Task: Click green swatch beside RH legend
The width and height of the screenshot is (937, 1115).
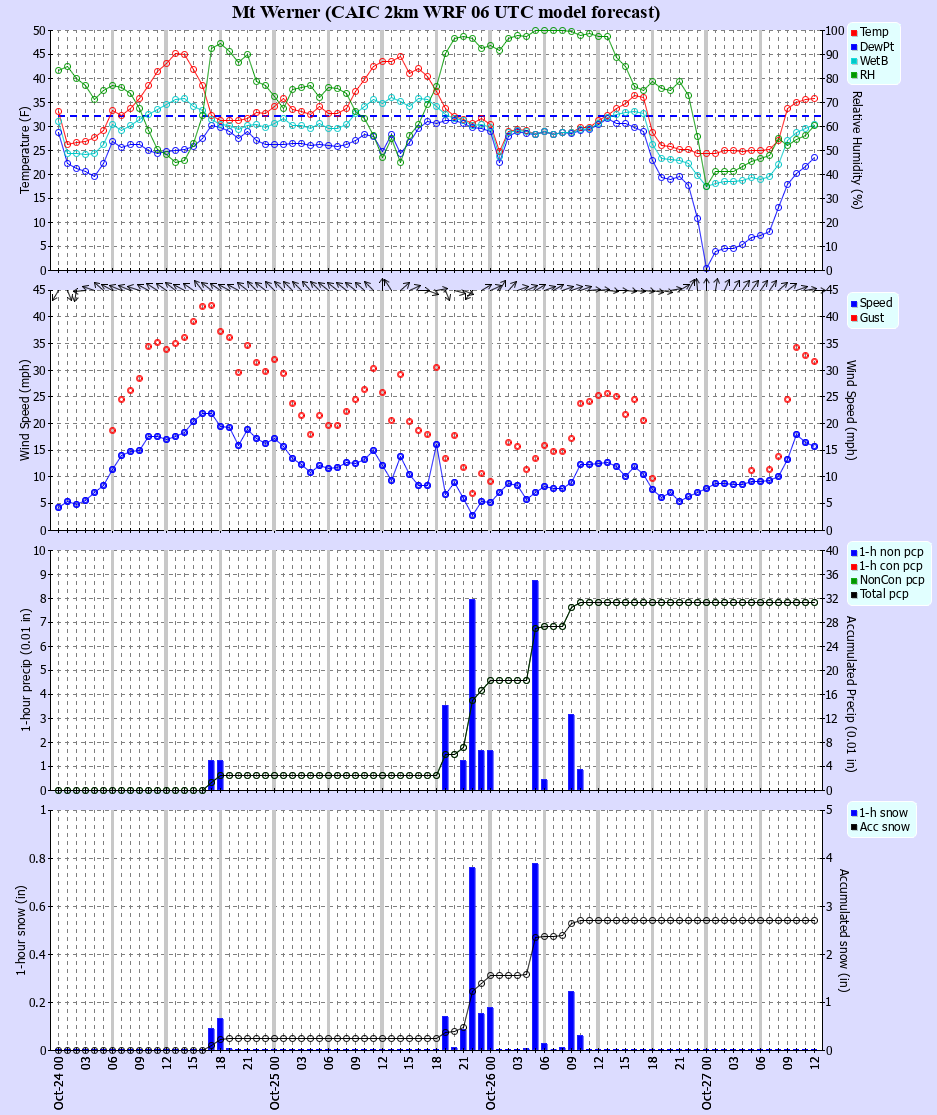Action: [854, 75]
